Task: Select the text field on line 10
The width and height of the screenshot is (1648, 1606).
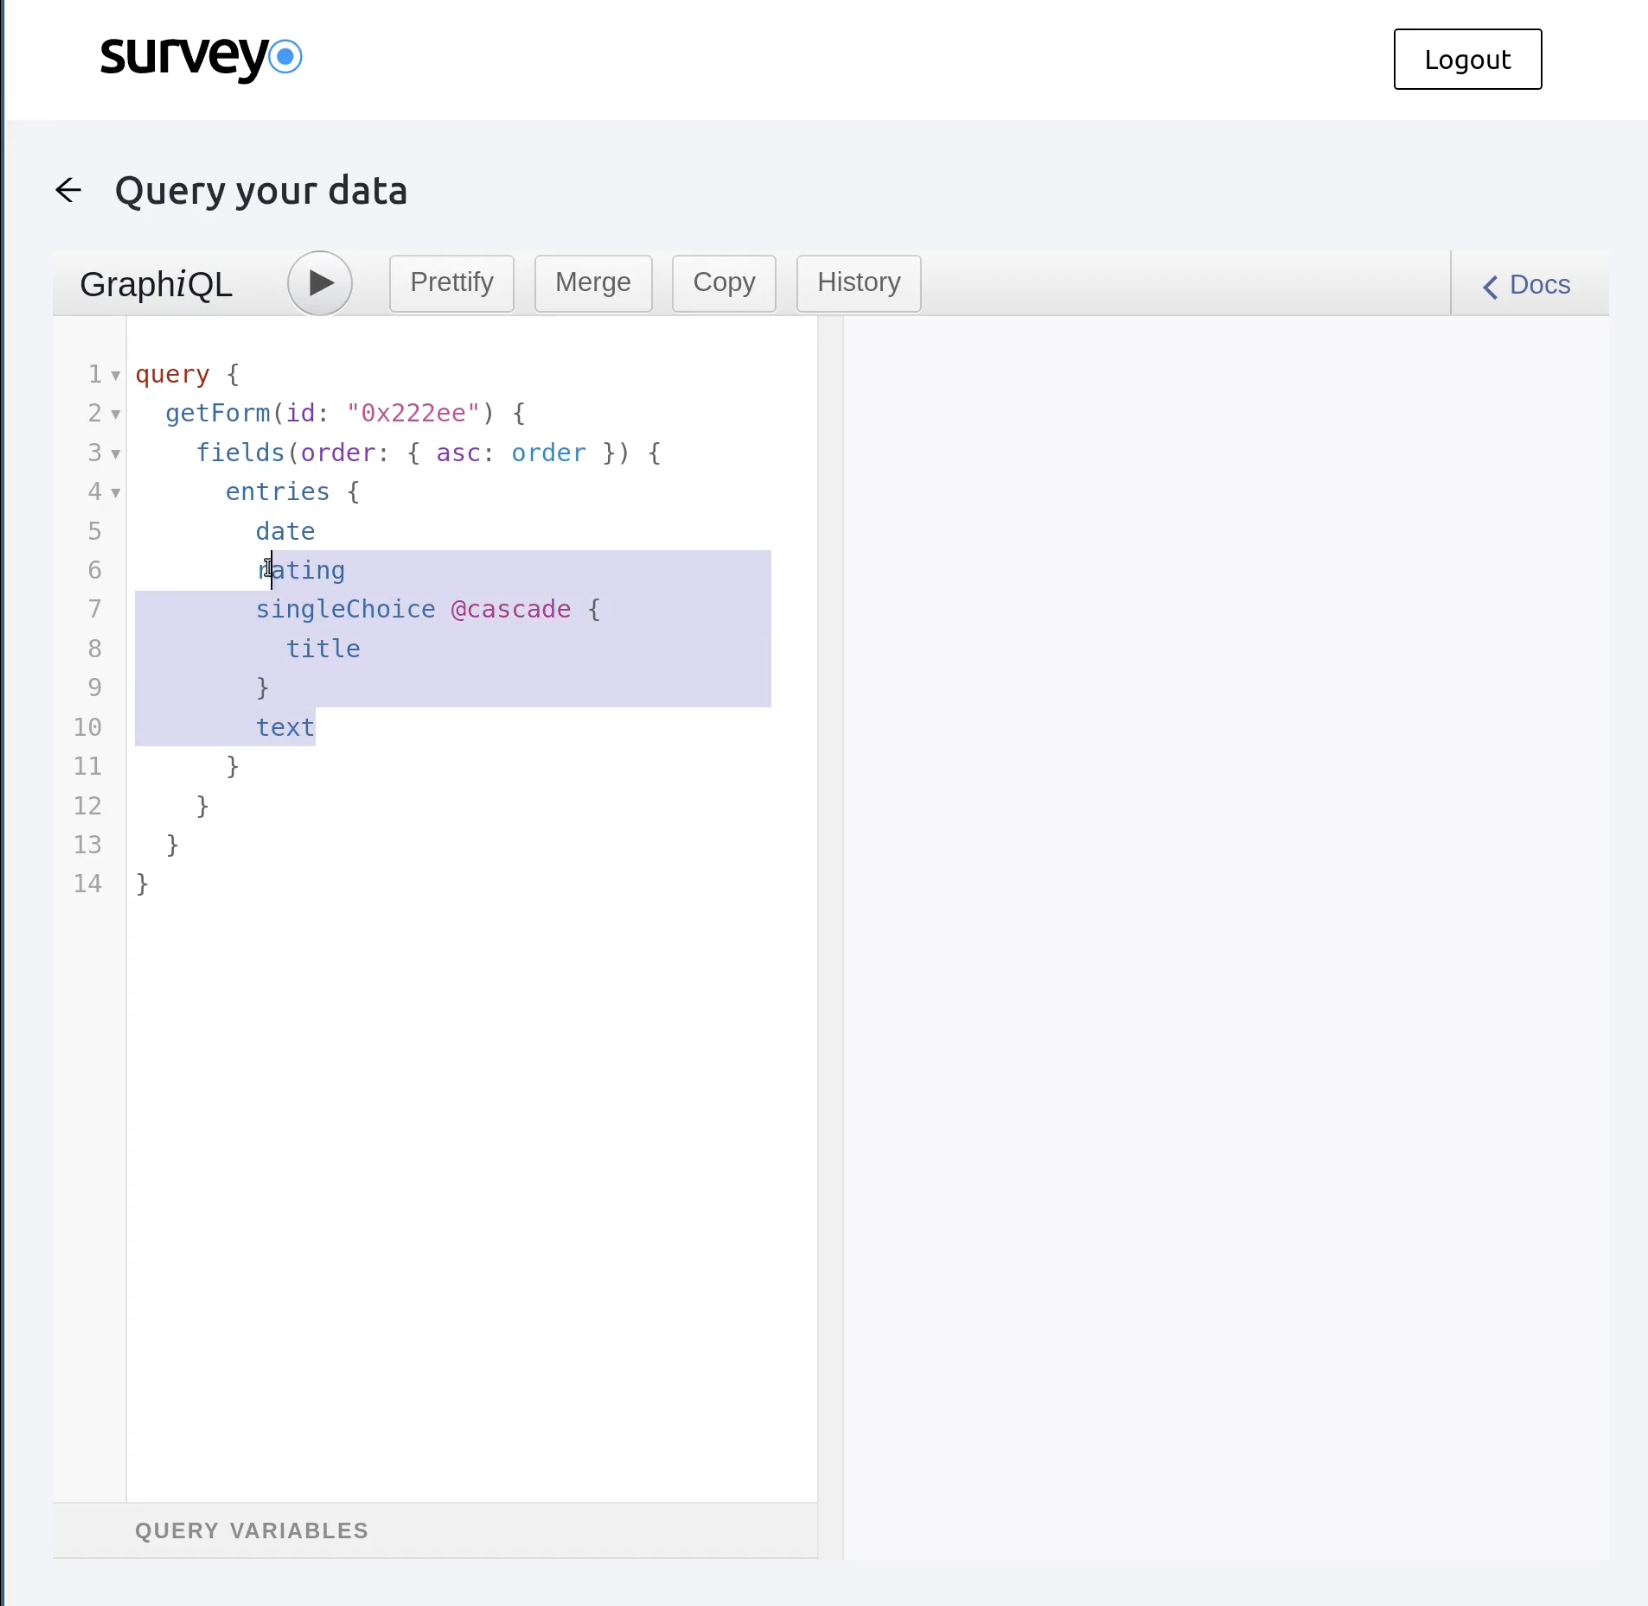Action: 285,727
